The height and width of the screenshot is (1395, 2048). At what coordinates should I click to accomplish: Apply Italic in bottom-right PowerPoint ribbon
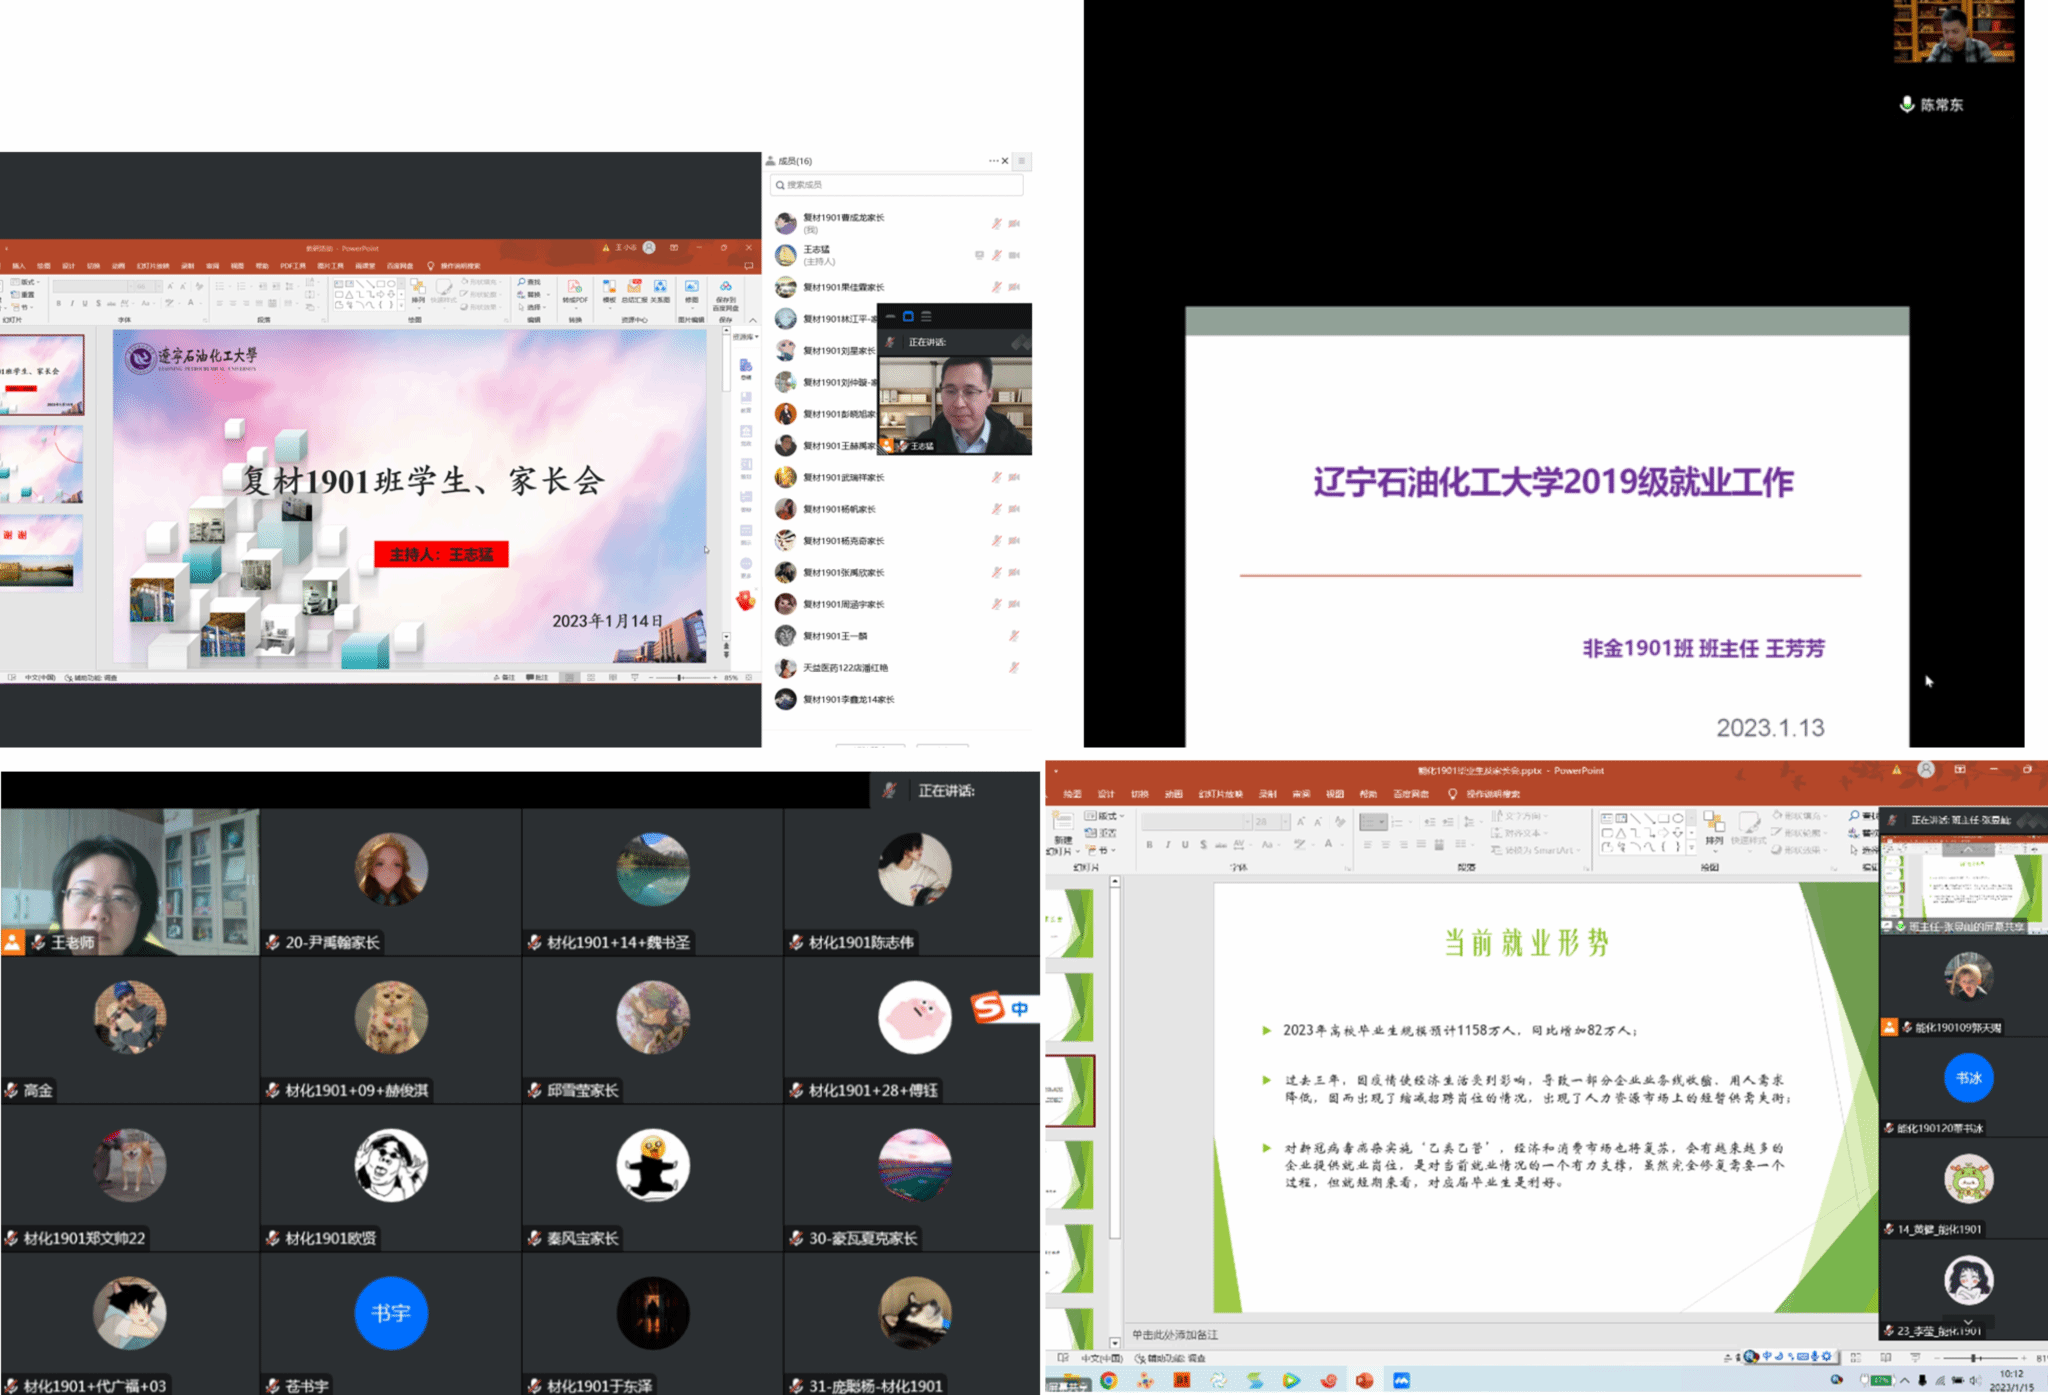[x=1167, y=845]
